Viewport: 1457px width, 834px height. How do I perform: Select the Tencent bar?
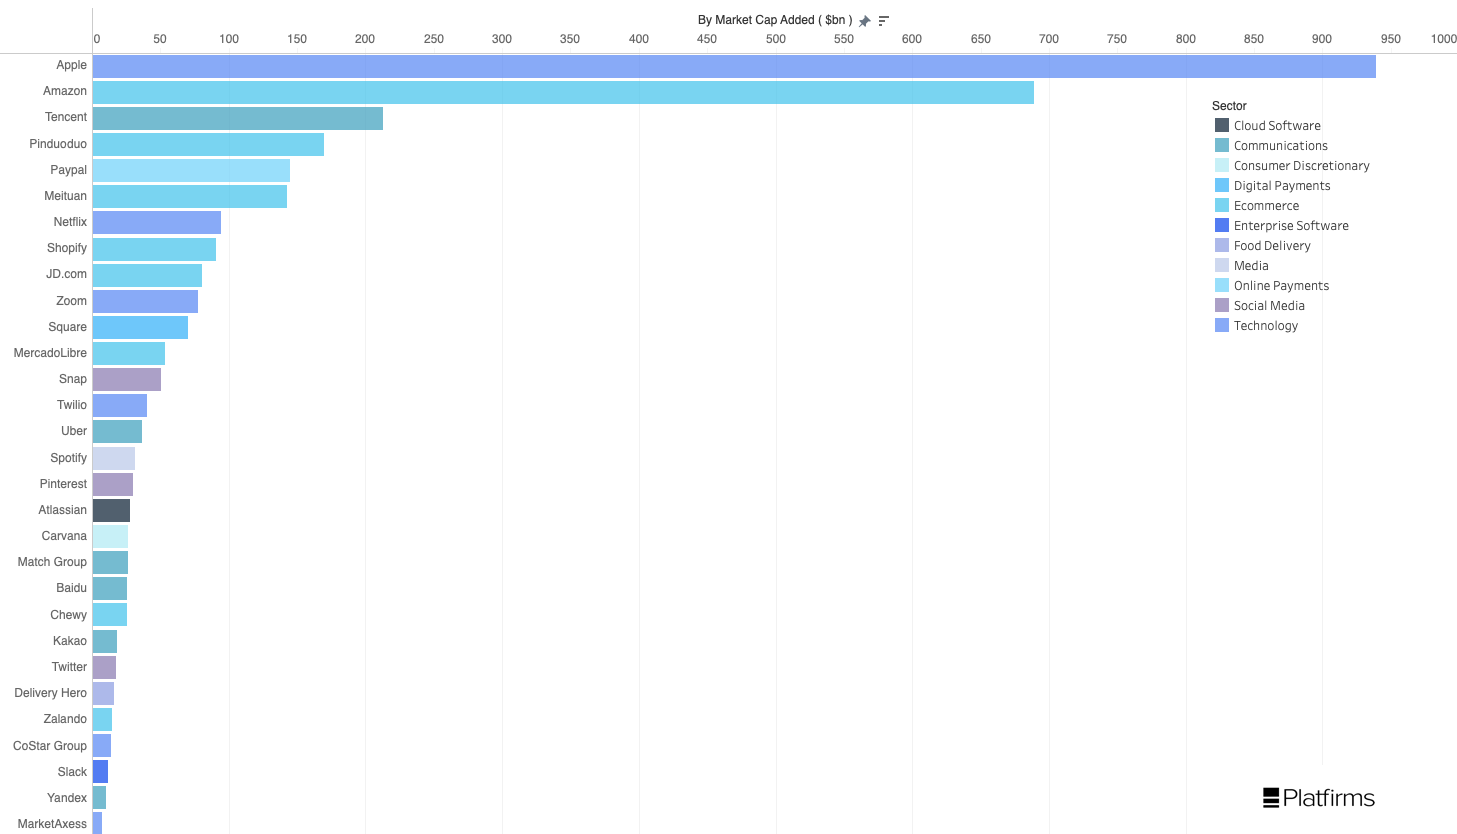pos(238,118)
